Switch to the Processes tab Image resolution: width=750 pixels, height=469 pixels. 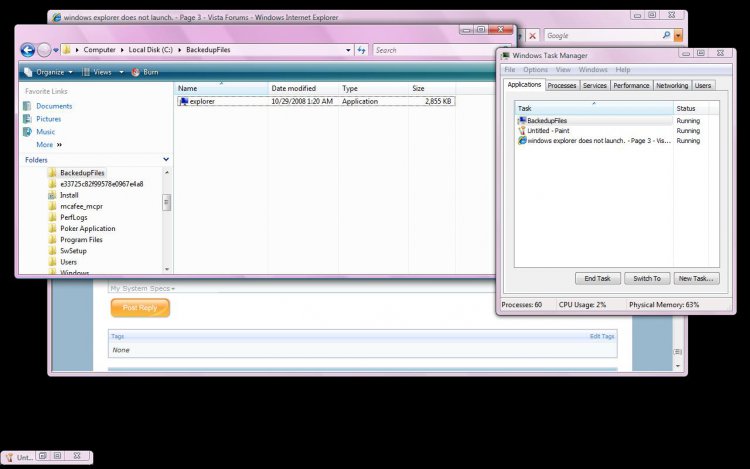pos(562,86)
